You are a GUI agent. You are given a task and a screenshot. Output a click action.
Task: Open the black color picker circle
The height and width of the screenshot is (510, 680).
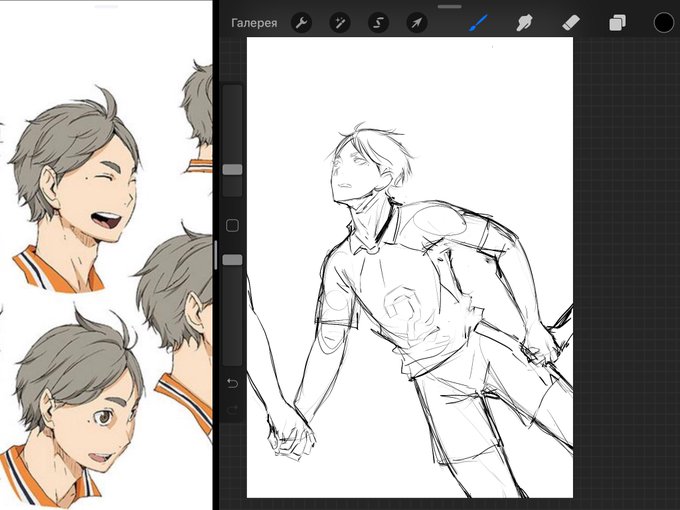point(664,23)
